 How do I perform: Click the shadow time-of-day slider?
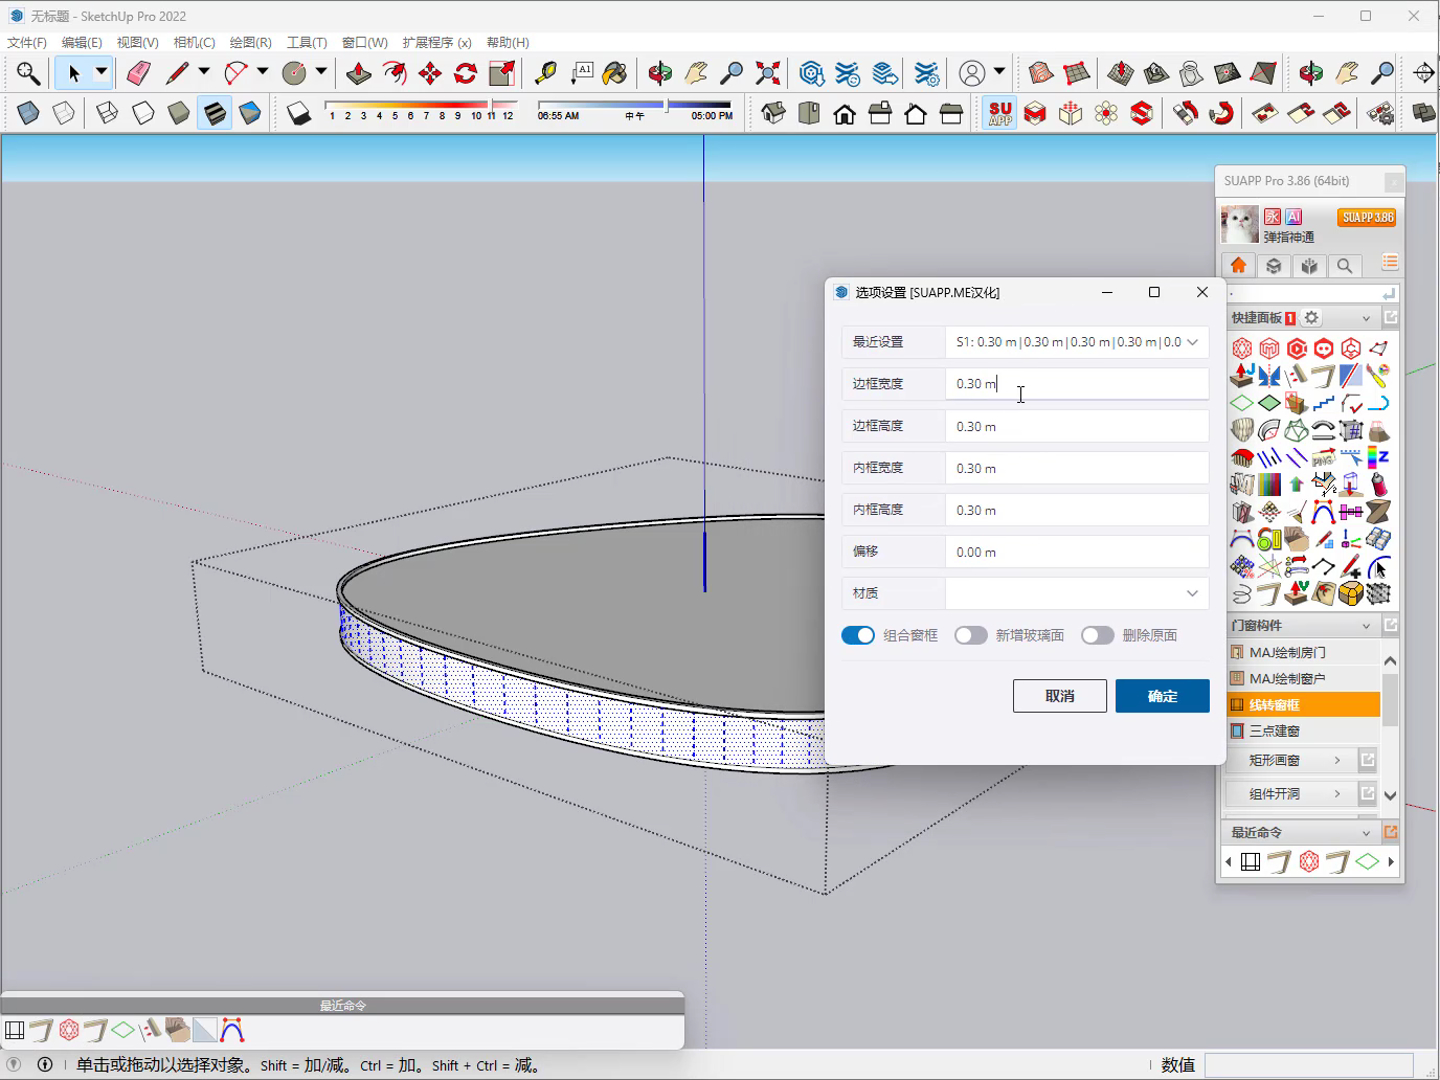(x=635, y=104)
